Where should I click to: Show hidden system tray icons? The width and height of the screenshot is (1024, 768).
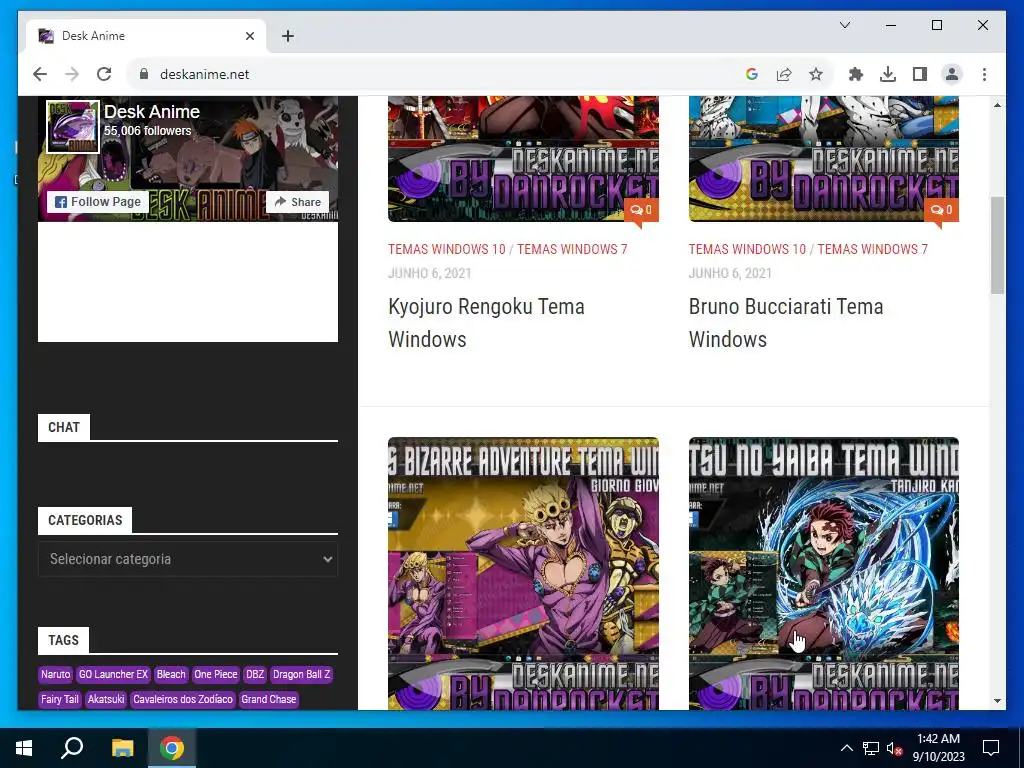click(x=846, y=748)
